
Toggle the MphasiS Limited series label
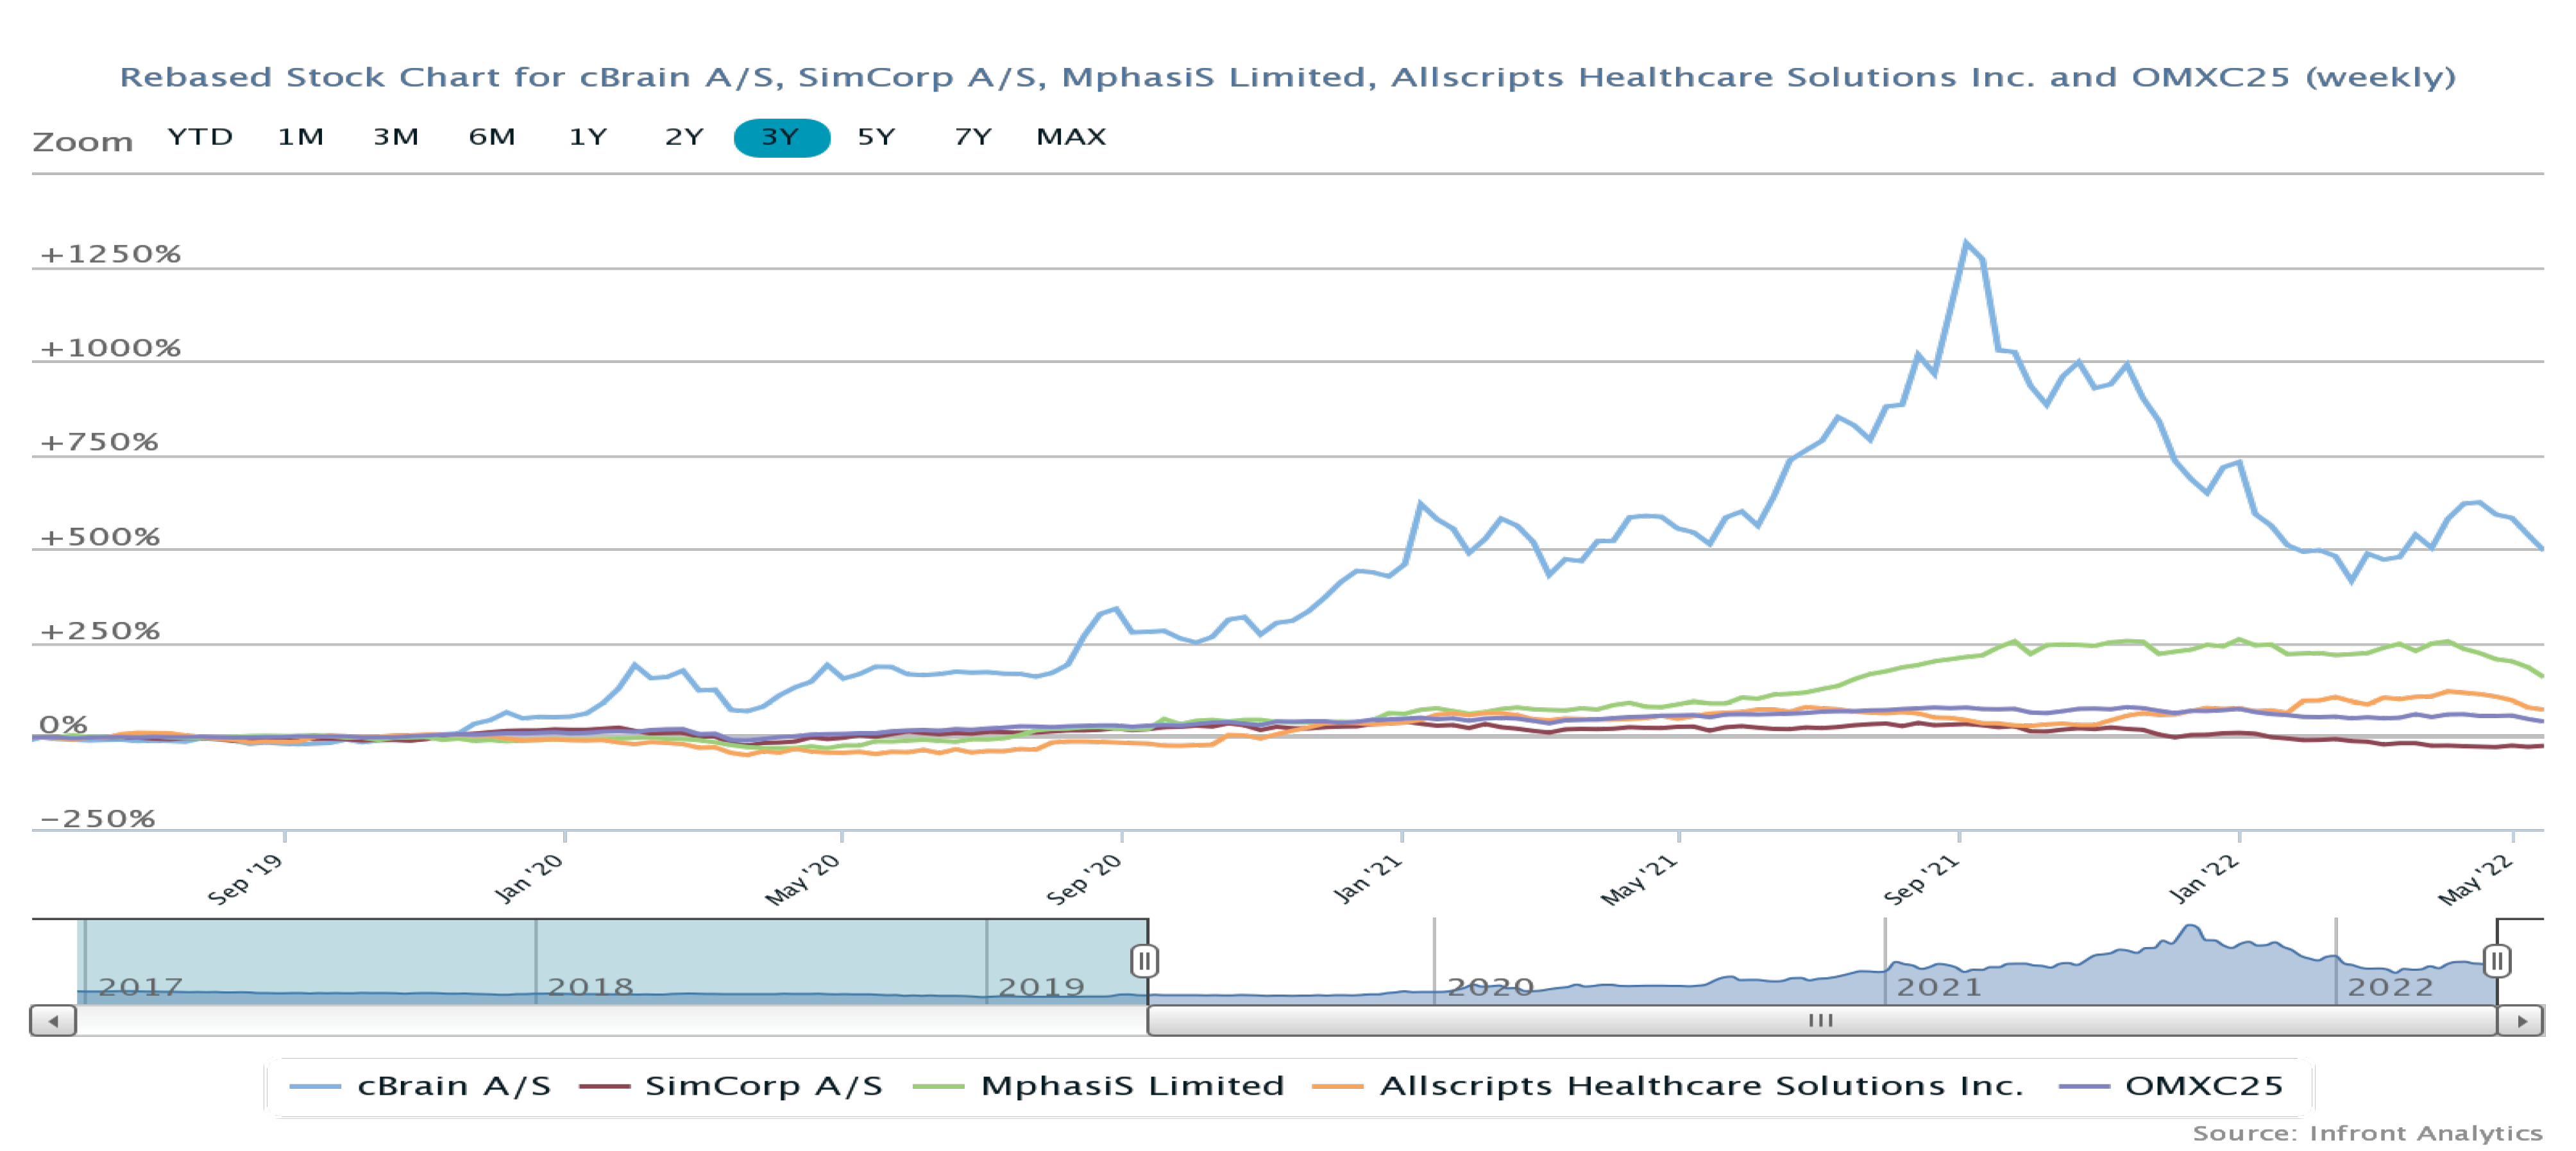click(1132, 1086)
